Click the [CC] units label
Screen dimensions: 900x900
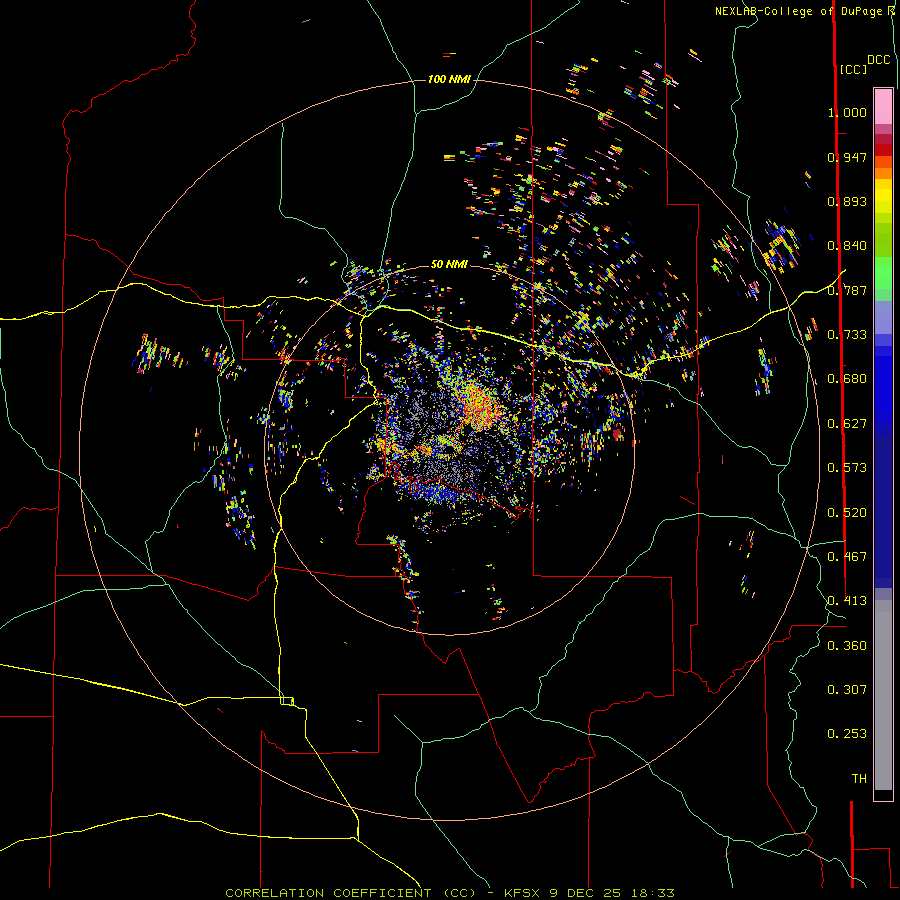(854, 69)
